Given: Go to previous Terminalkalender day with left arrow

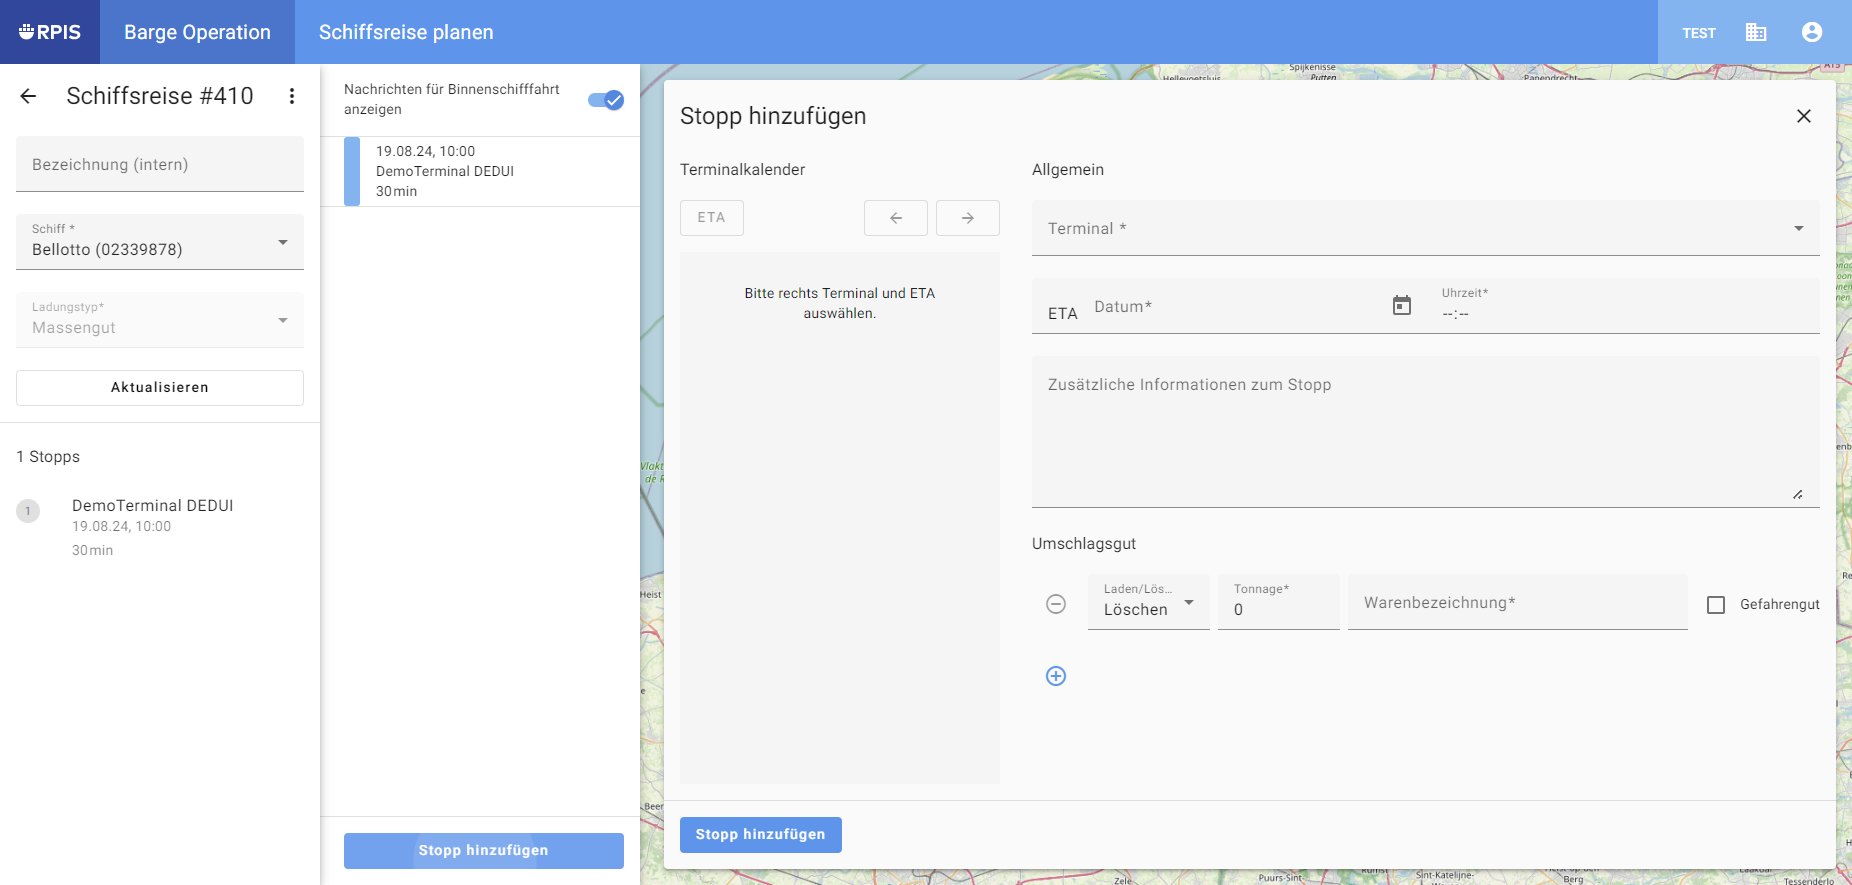Looking at the screenshot, I should (896, 218).
